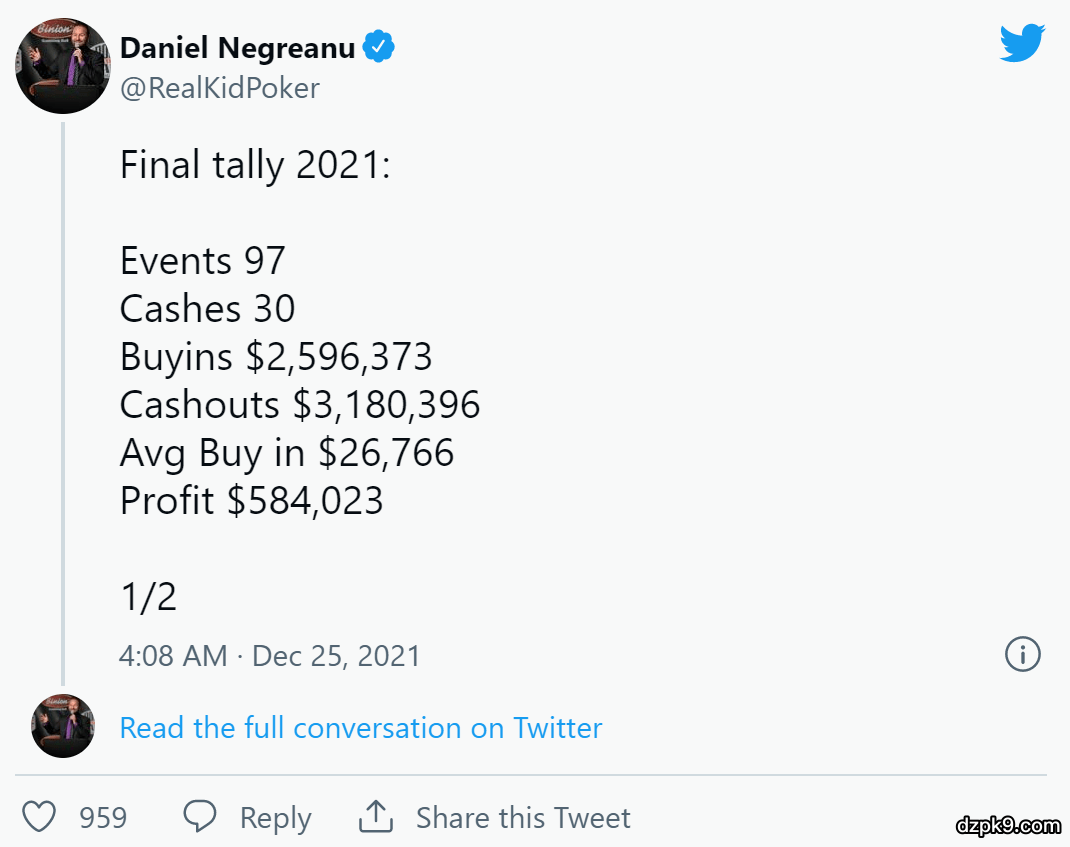Click the "Reply" text label

275,818
